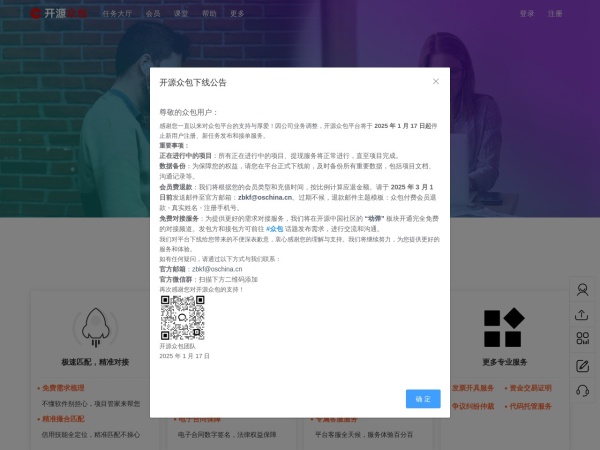The height and width of the screenshot is (450, 600).
Task: Click the 电子合同数字签名，法律权益保障 text
Action: tap(227, 435)
